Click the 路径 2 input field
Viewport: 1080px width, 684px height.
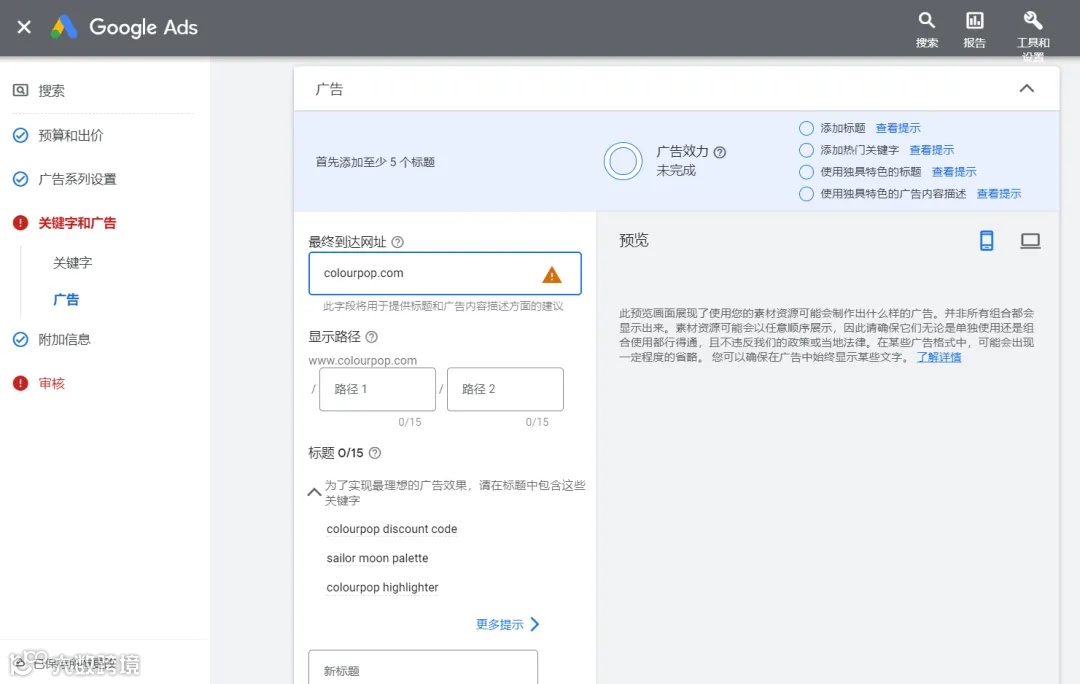505,389
